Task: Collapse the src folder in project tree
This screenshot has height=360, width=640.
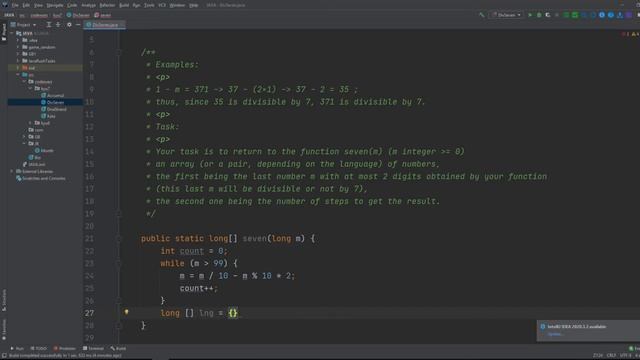Action: pyautogui.click(x=18, y=75)
